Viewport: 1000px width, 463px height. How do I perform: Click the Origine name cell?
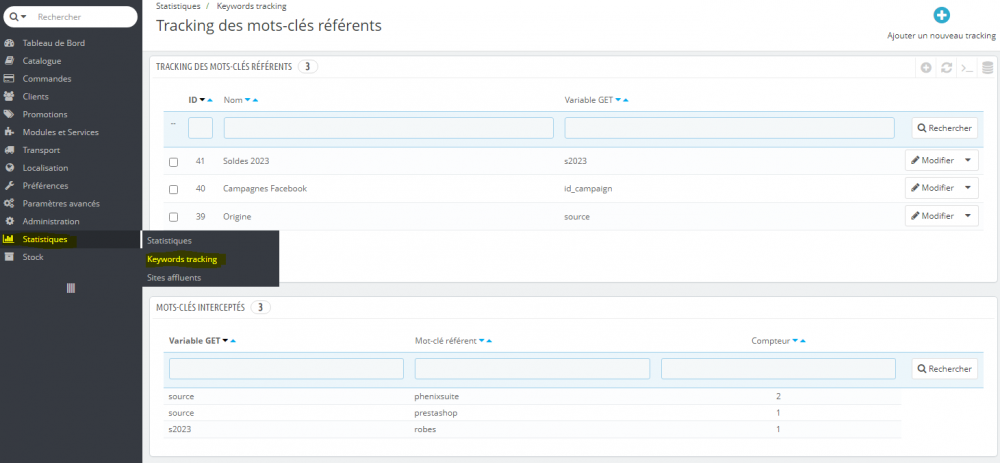(237, 217)
